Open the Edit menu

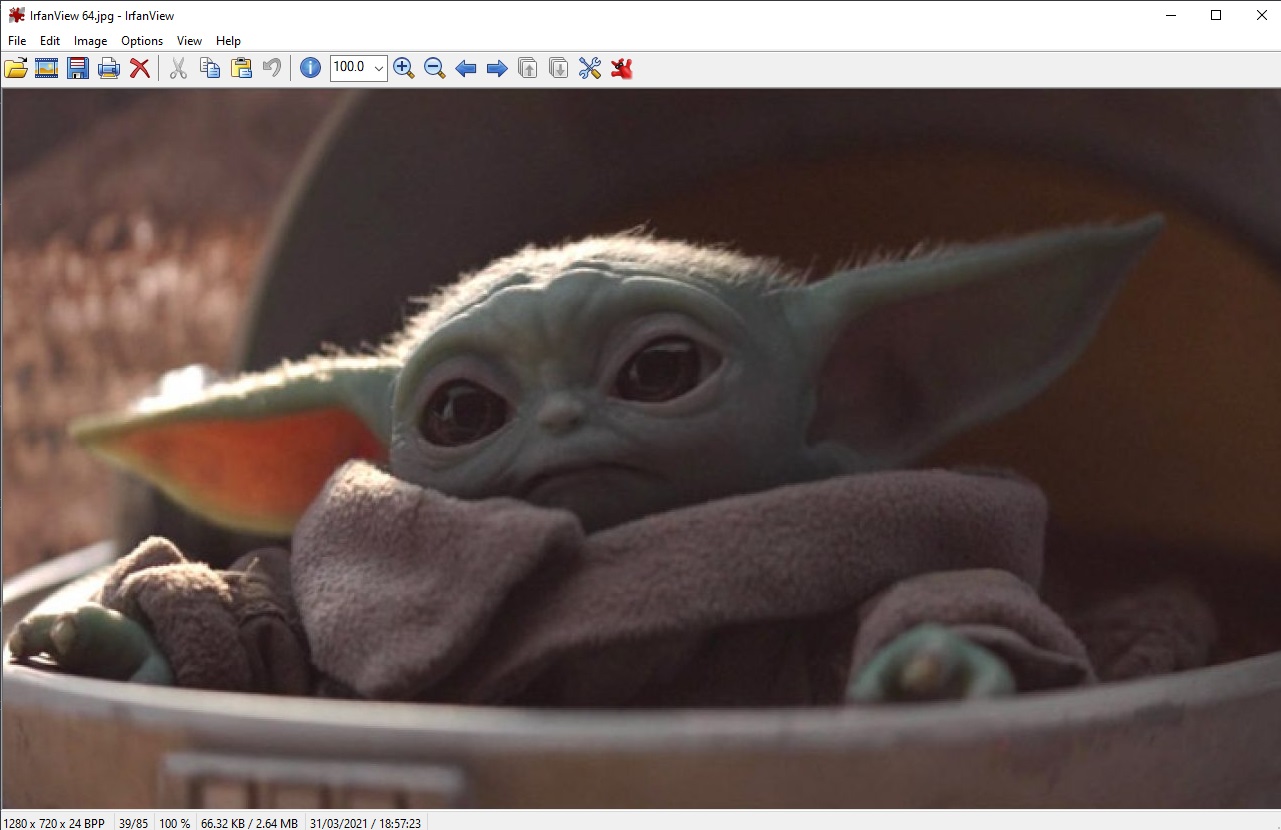point(50,41)
